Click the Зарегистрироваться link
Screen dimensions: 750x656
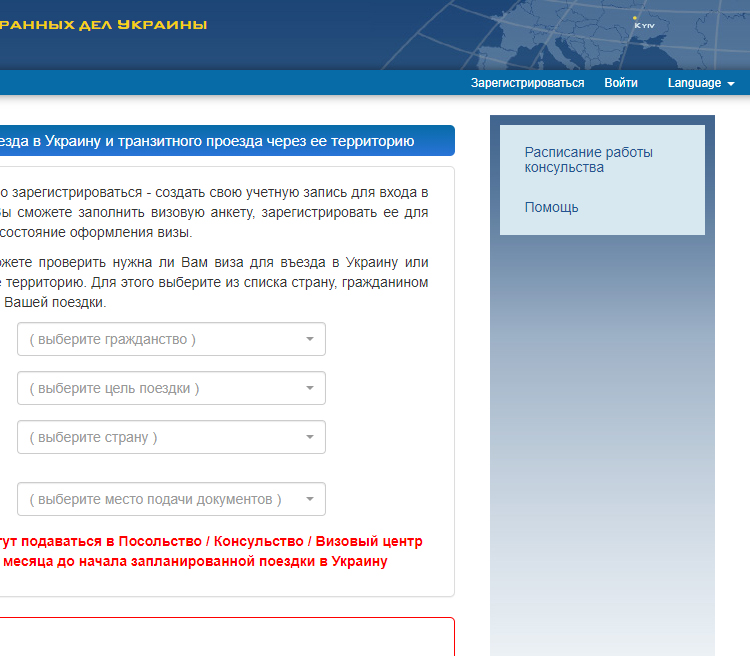click(x=527, y=83)
